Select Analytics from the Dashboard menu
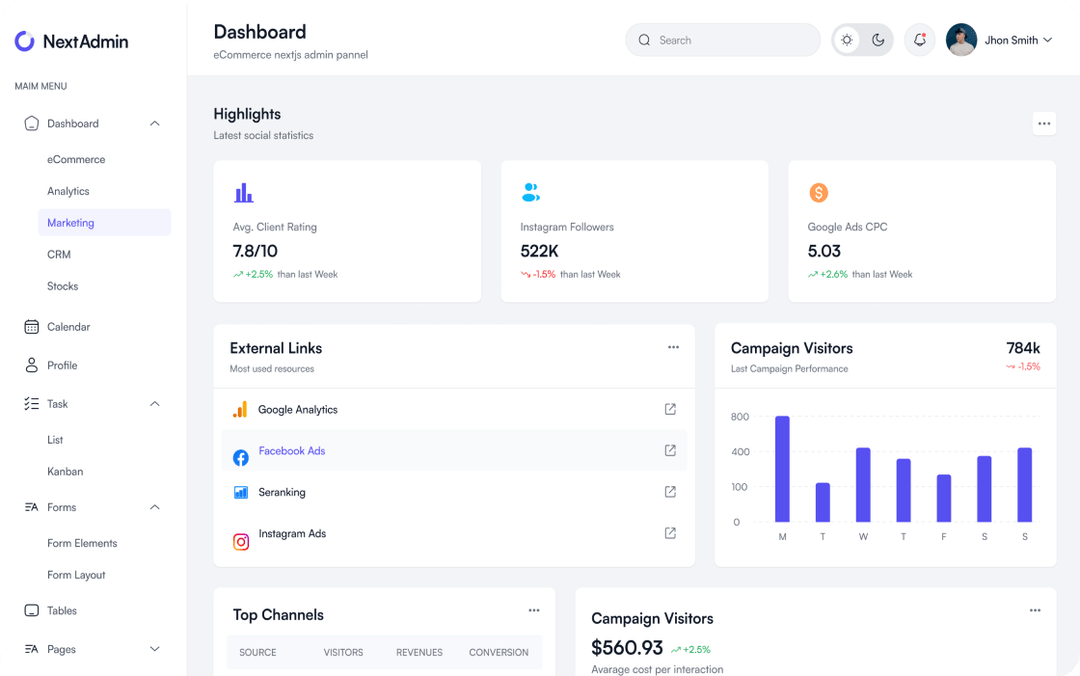The image size is (1080, 676). click(x=68, y=191)
